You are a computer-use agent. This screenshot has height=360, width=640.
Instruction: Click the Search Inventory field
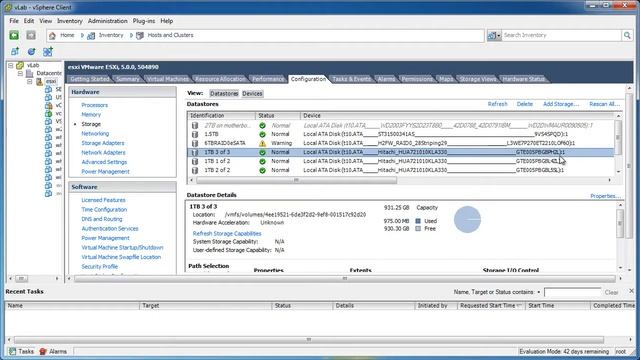(x=561, y=36)
